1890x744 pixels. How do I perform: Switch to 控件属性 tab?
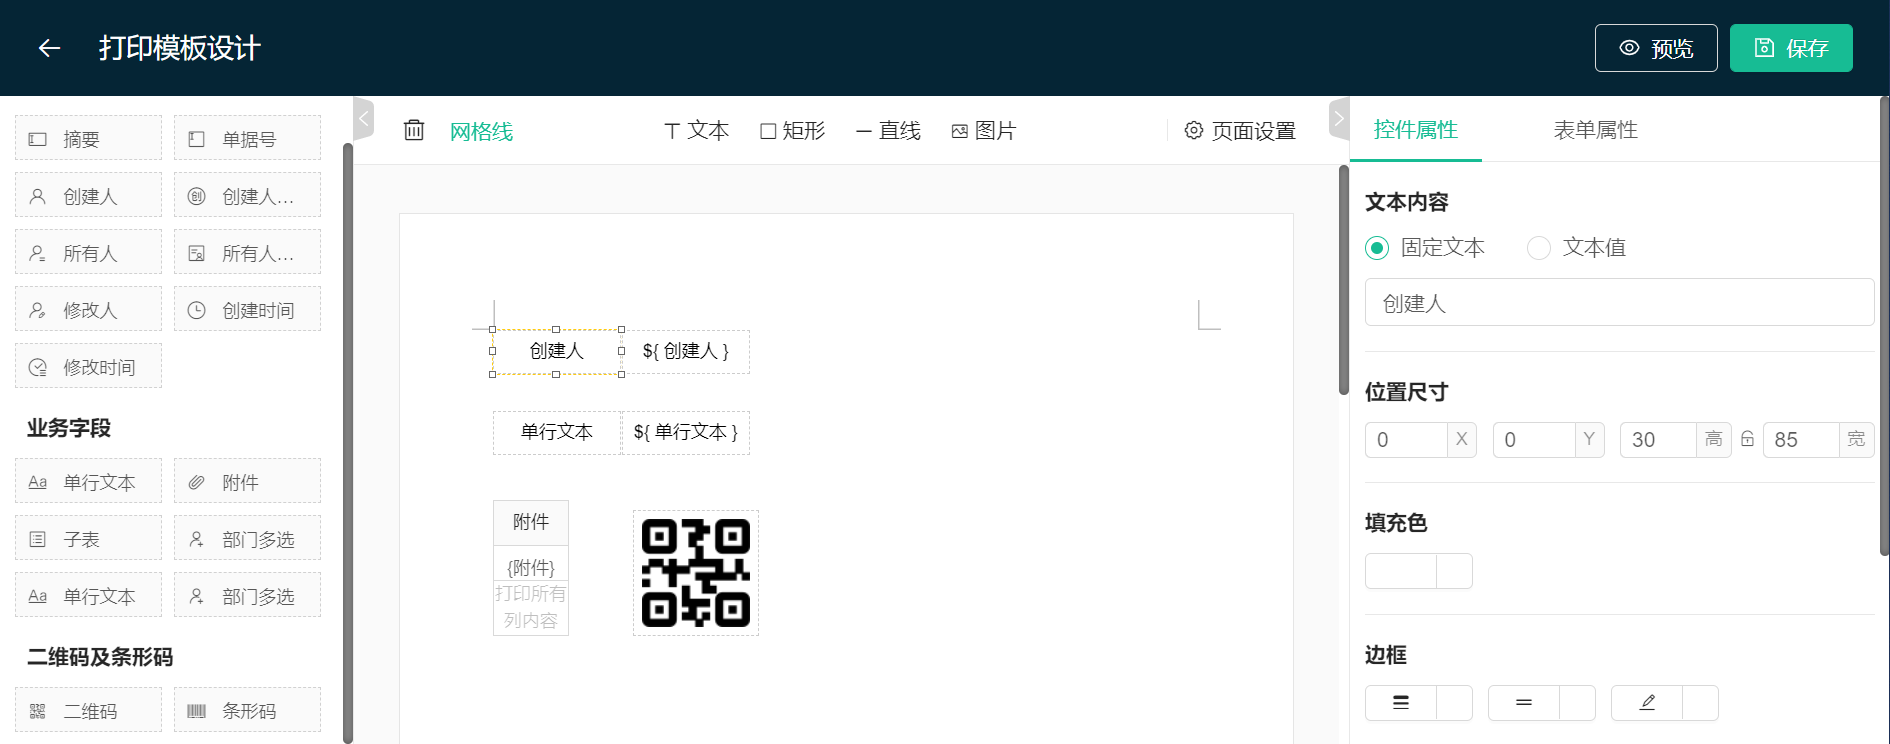pos(1415,130)
